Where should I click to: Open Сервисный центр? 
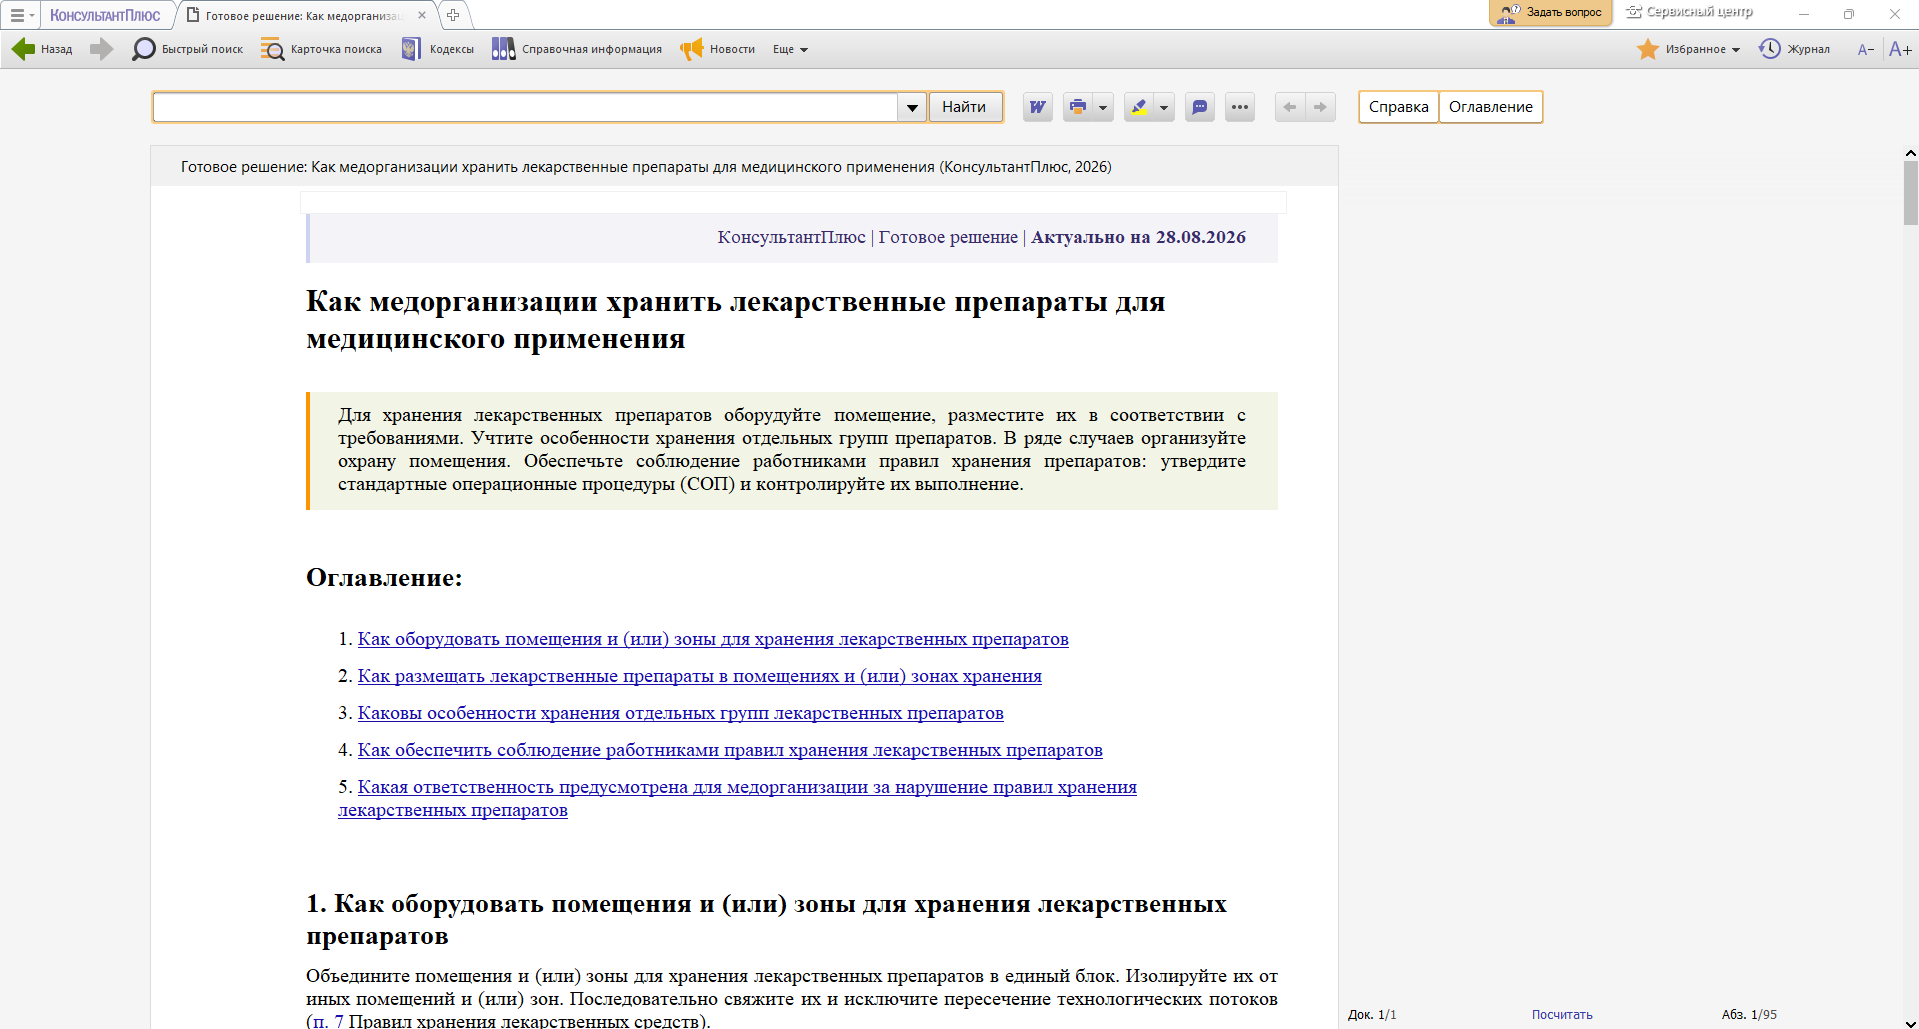1689,12
